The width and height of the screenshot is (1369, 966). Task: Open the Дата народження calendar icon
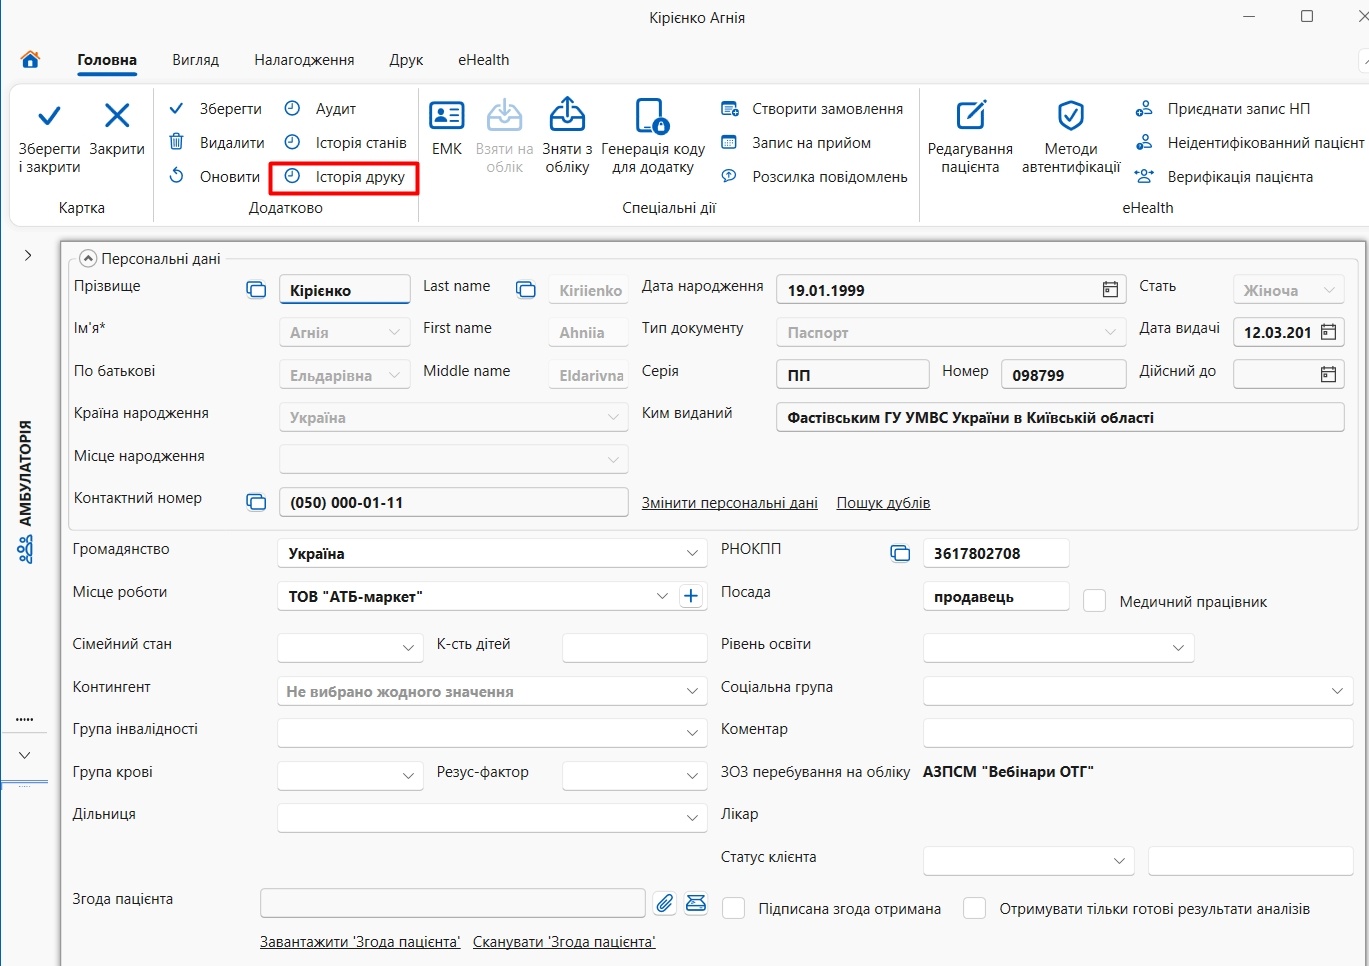pos(1110,290)
